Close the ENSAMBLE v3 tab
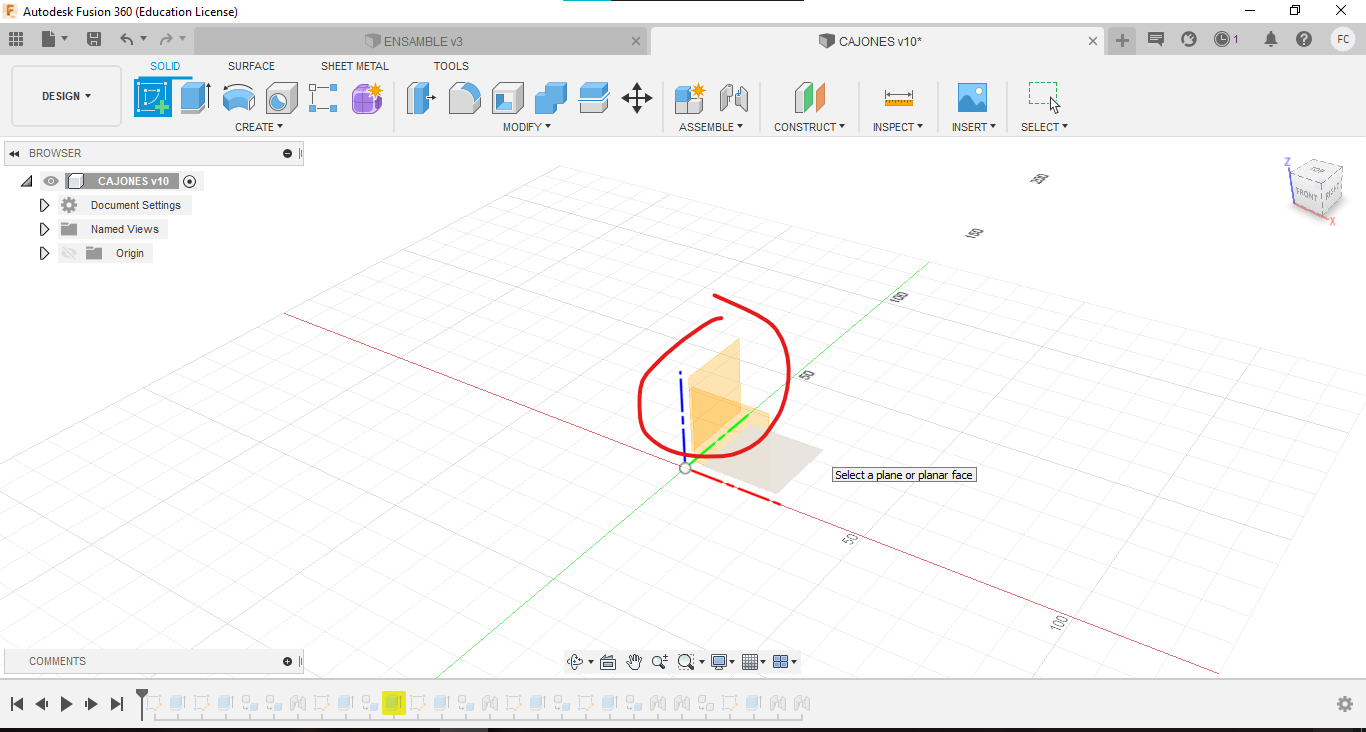Screen dimensions: 1366x732 click(x=636, y=41)
